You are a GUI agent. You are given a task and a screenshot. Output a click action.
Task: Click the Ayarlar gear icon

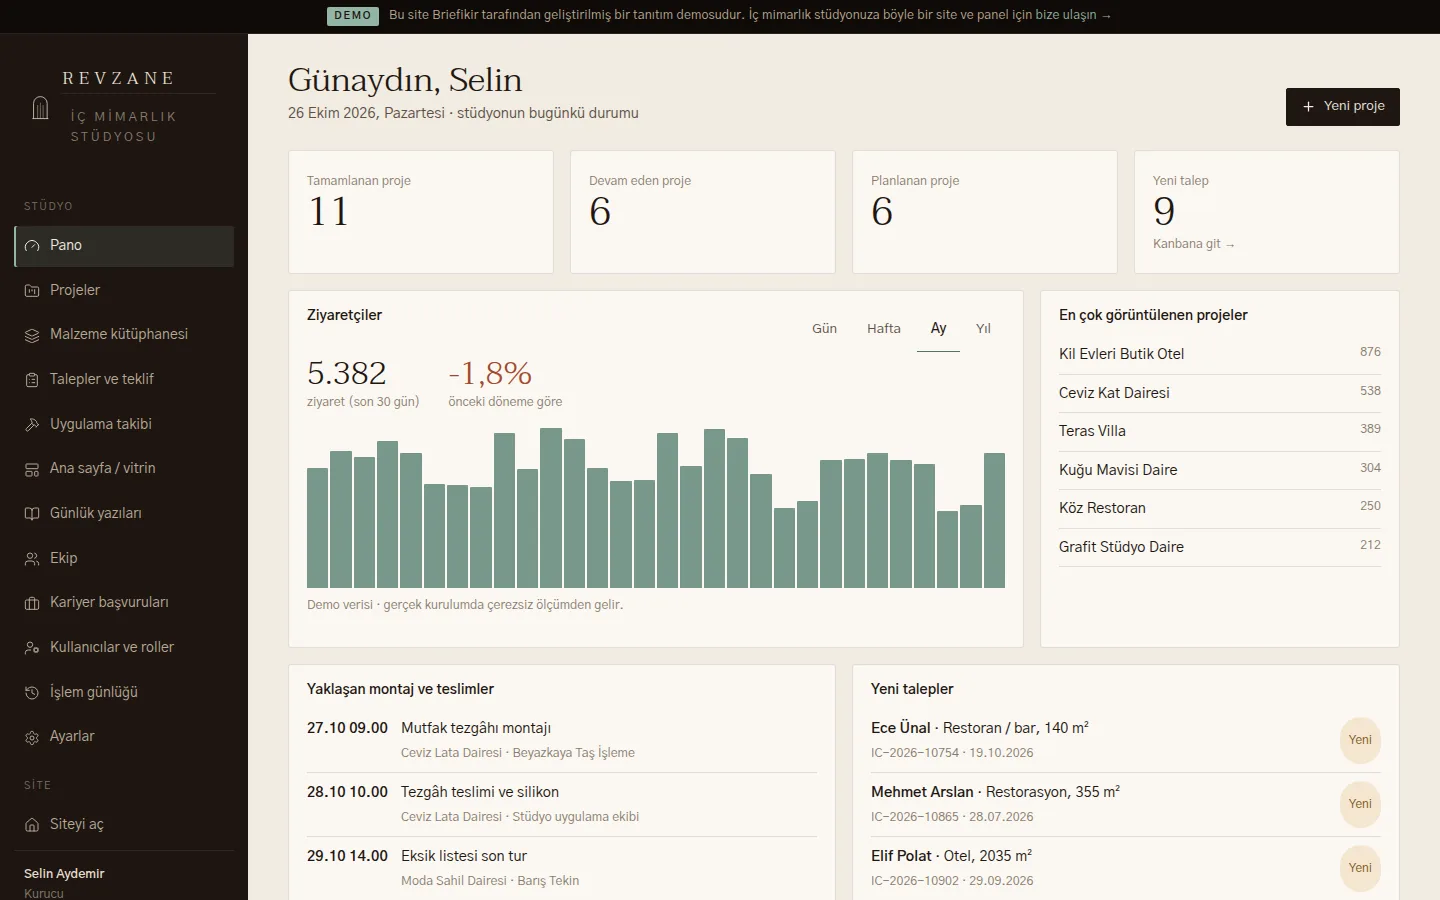[x=32, y=737]
